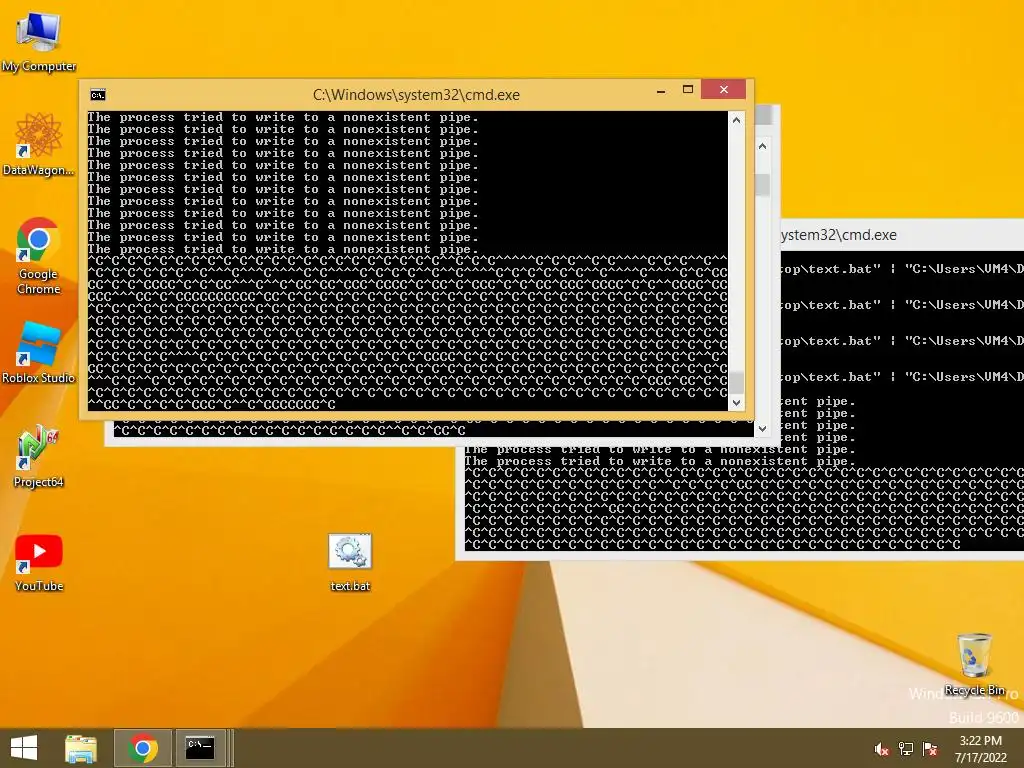
Task: Click the muted volume tray icon
Action: click(882, 749)
